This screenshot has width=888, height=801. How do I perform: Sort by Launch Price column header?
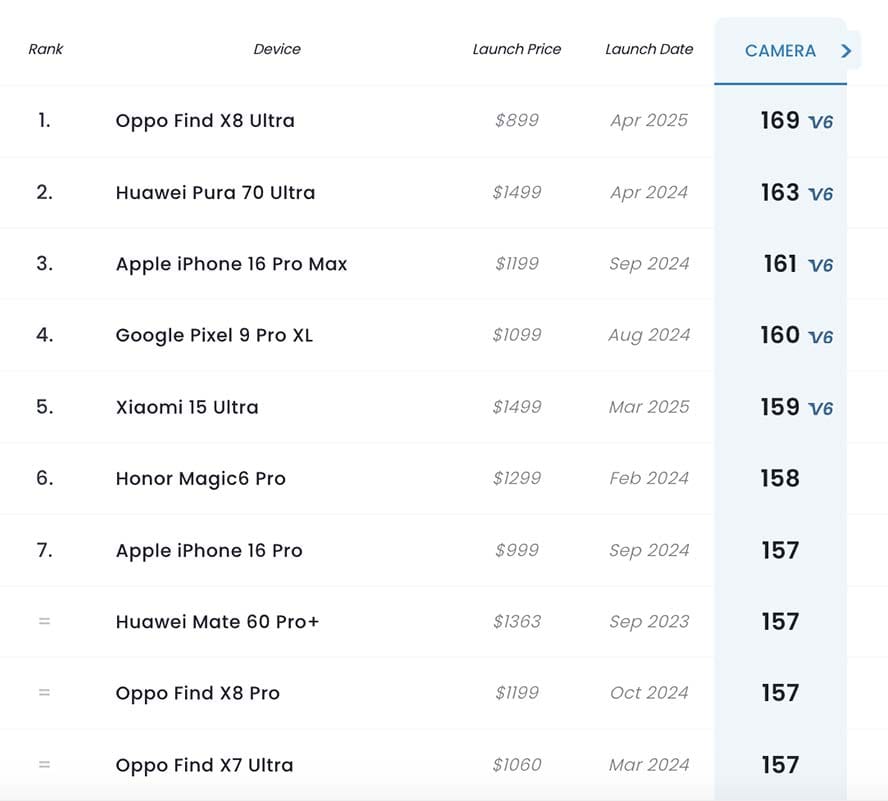(x=516, y=49)
